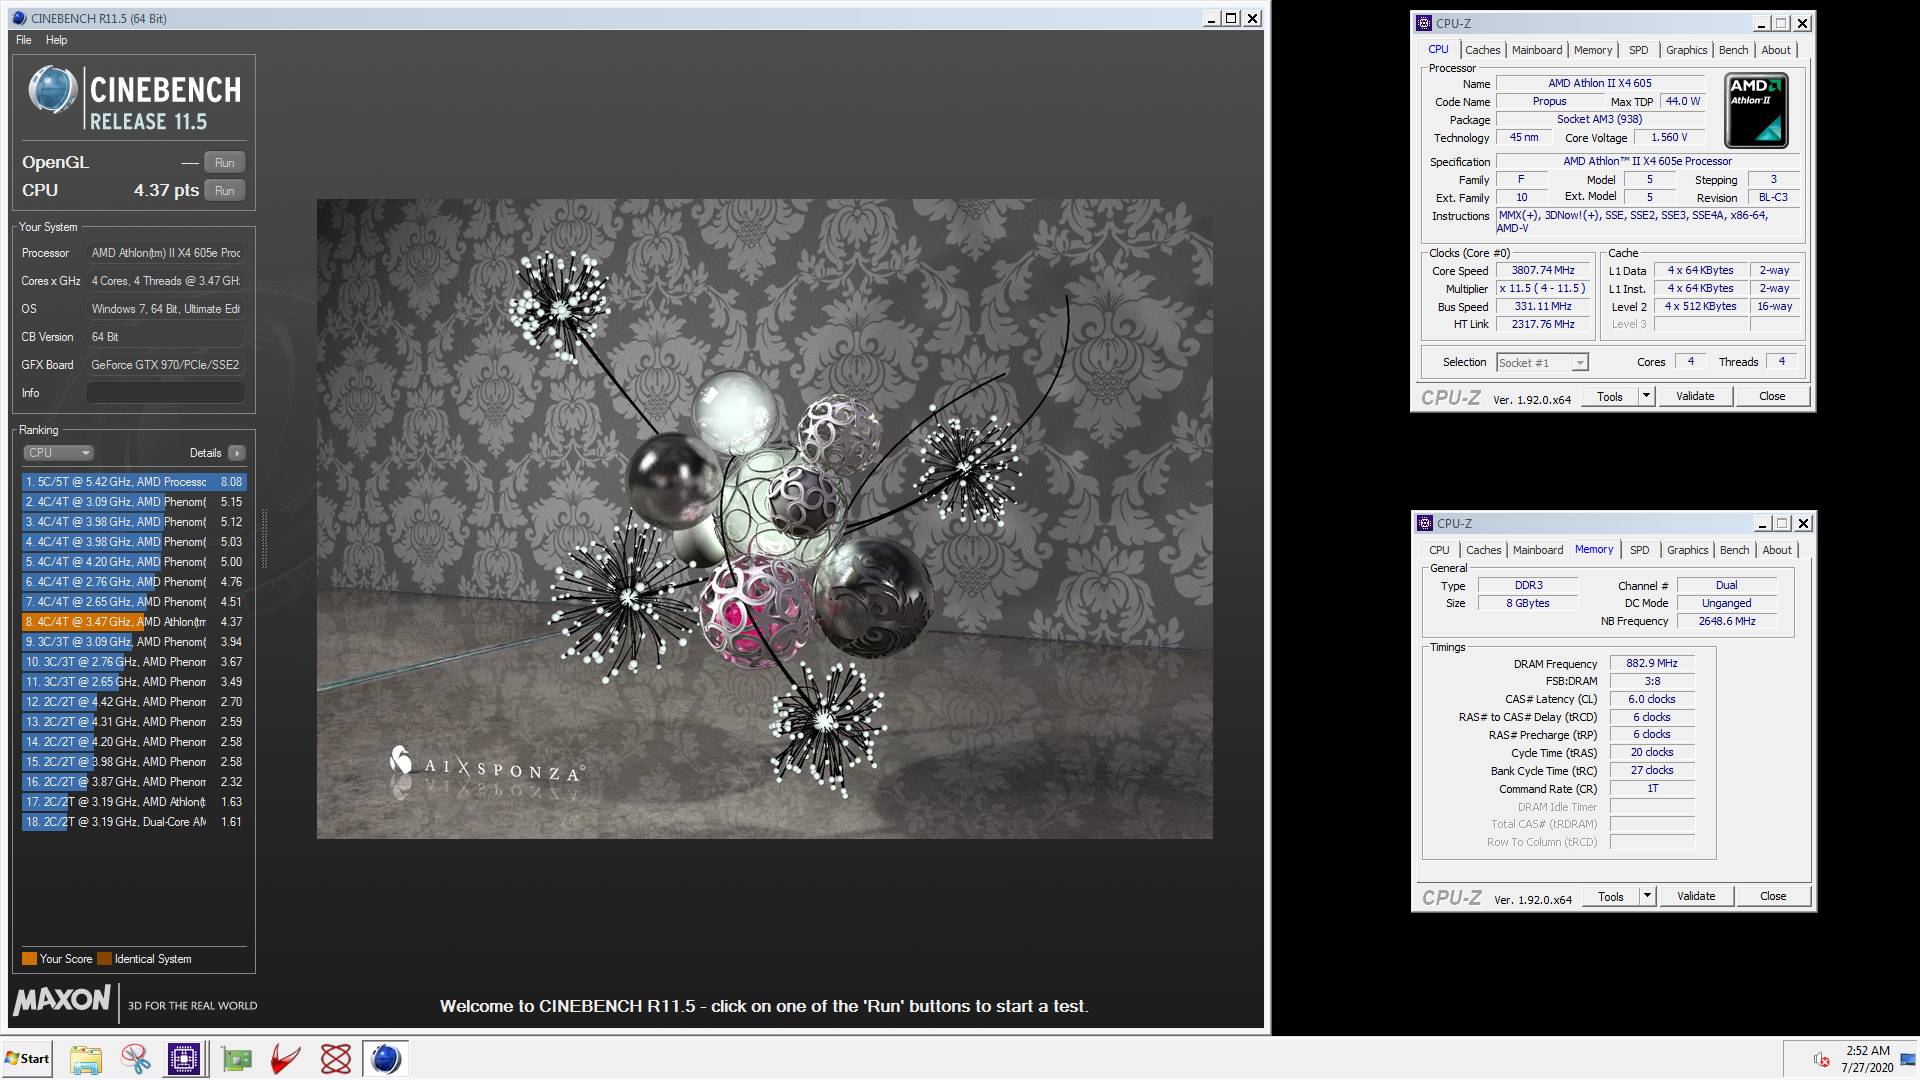This screenshot has height=1080, width=1920.
Task: Switch to the Cinebench taskbar button
Action: [x=386, y=1058]
